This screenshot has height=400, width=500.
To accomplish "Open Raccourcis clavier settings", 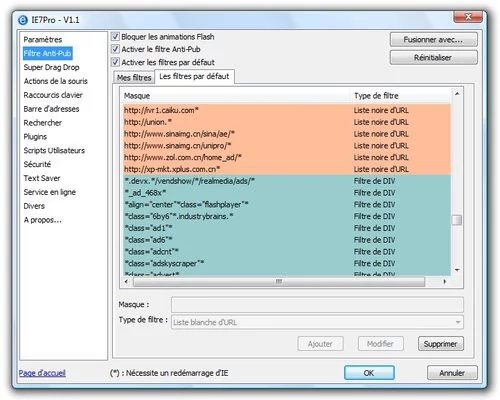I will tap(53, 95).
